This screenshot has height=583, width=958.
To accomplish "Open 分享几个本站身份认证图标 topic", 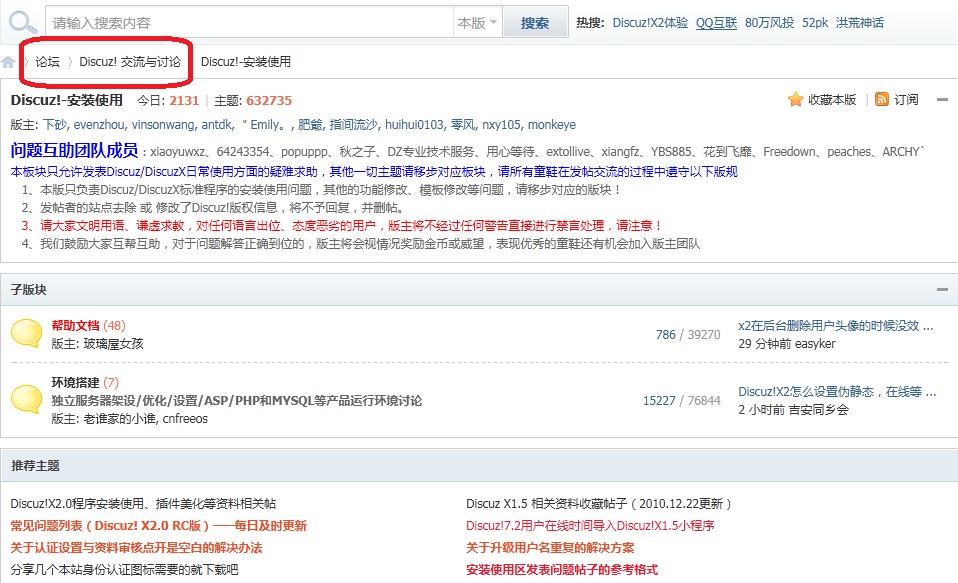I will (x=124, y=570).
